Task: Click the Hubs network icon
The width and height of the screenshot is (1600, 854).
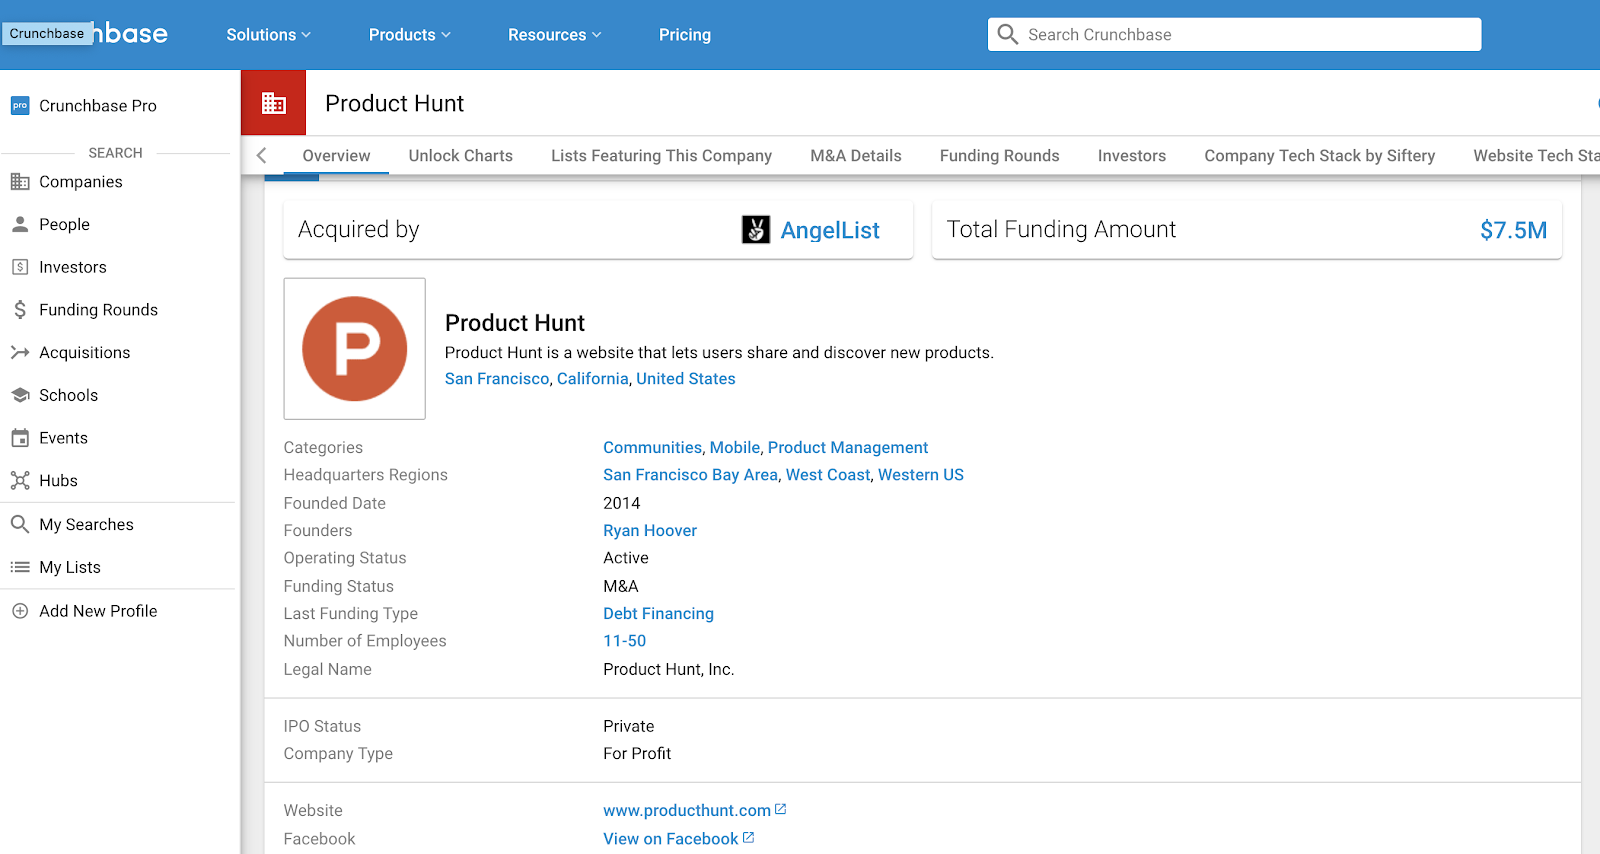Action: (x=20, y=480)
